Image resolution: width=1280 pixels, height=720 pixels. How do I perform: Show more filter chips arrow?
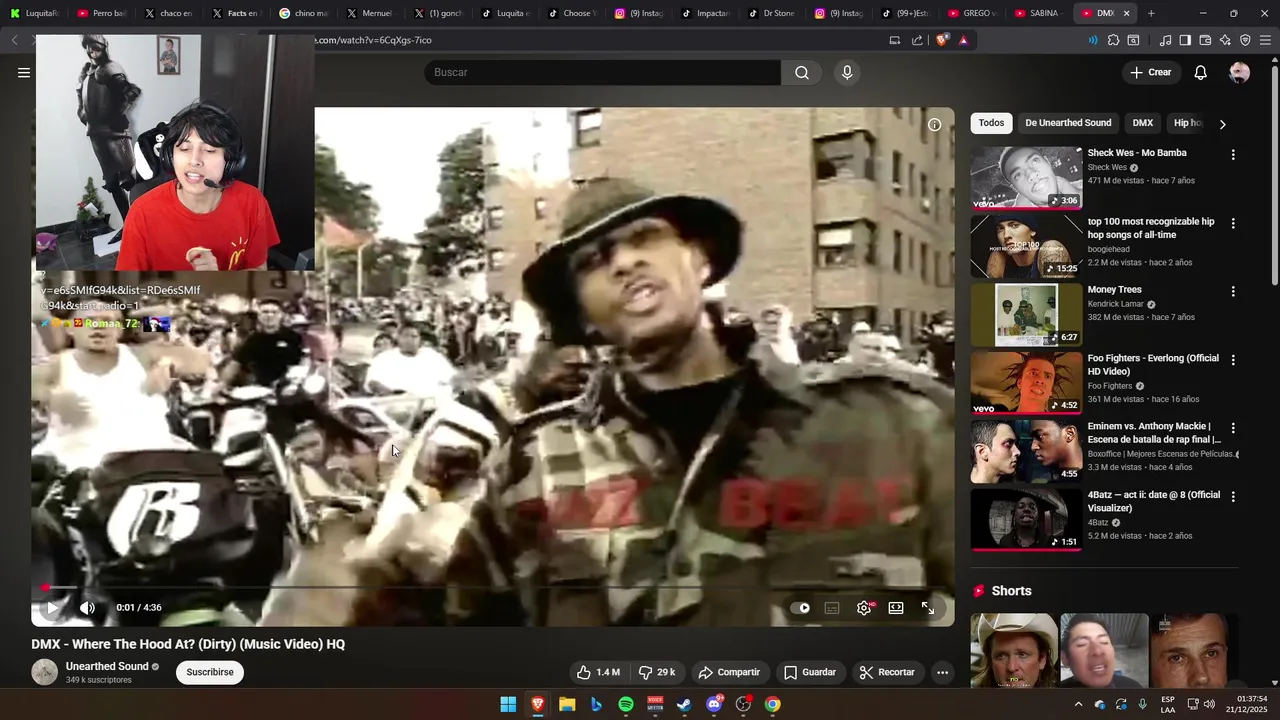click(x=1222, y=124)
